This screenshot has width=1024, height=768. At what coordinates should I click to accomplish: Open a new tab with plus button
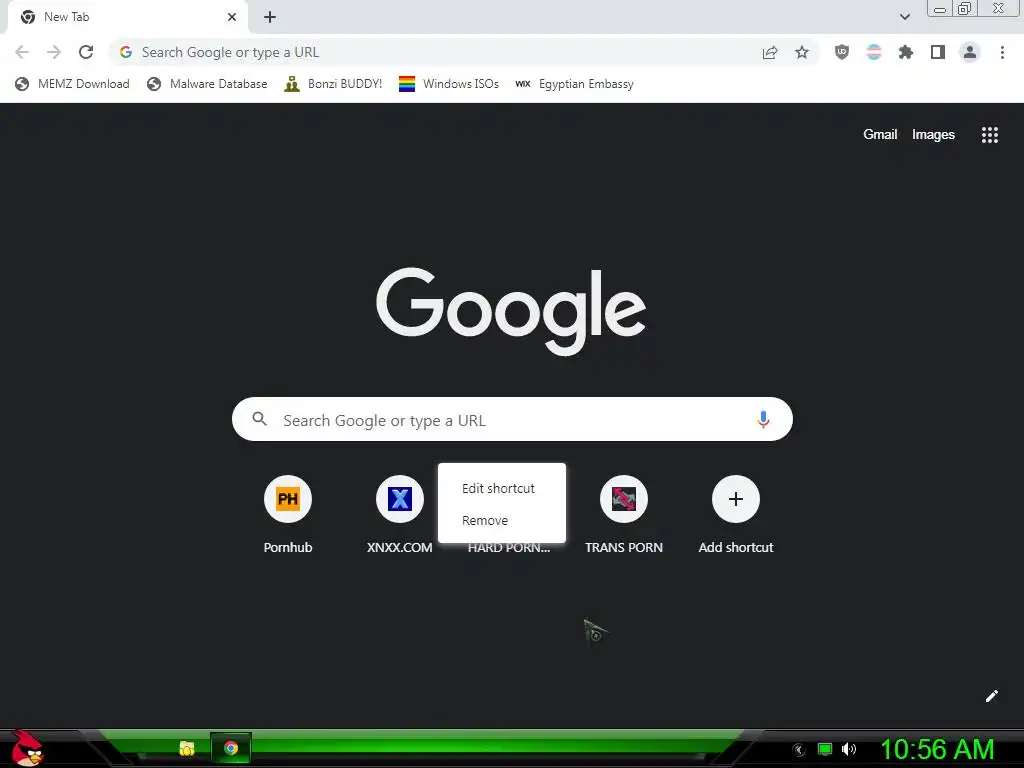pos(270,17)
